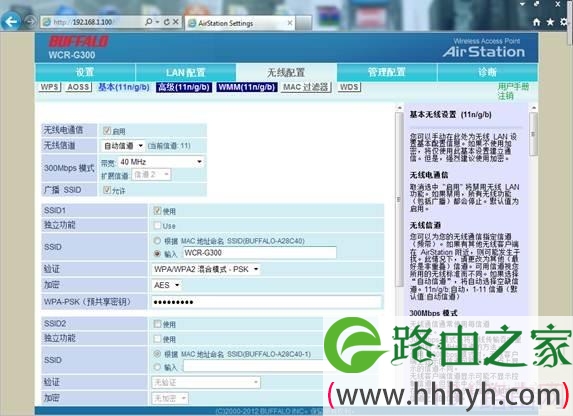Close the AirStation Settings tab
The height and width of the screenshot is (416, 573).
[x=290, y=23]
